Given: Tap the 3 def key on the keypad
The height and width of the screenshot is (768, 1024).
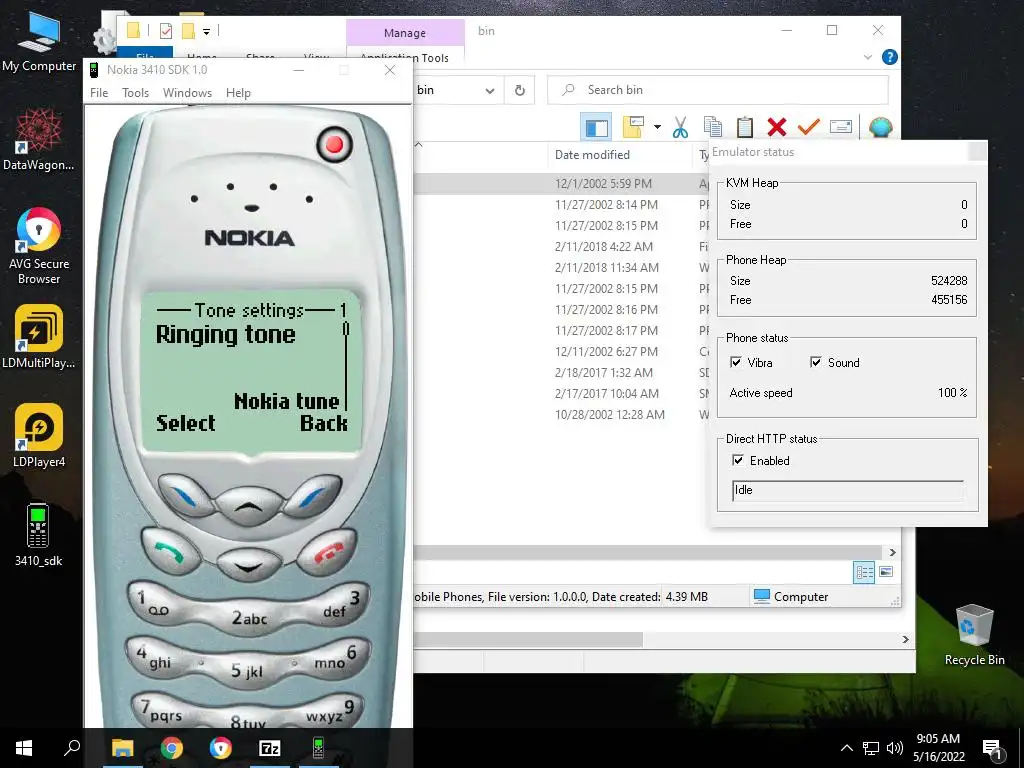Looking at the screenshot, I should [340, 605].
